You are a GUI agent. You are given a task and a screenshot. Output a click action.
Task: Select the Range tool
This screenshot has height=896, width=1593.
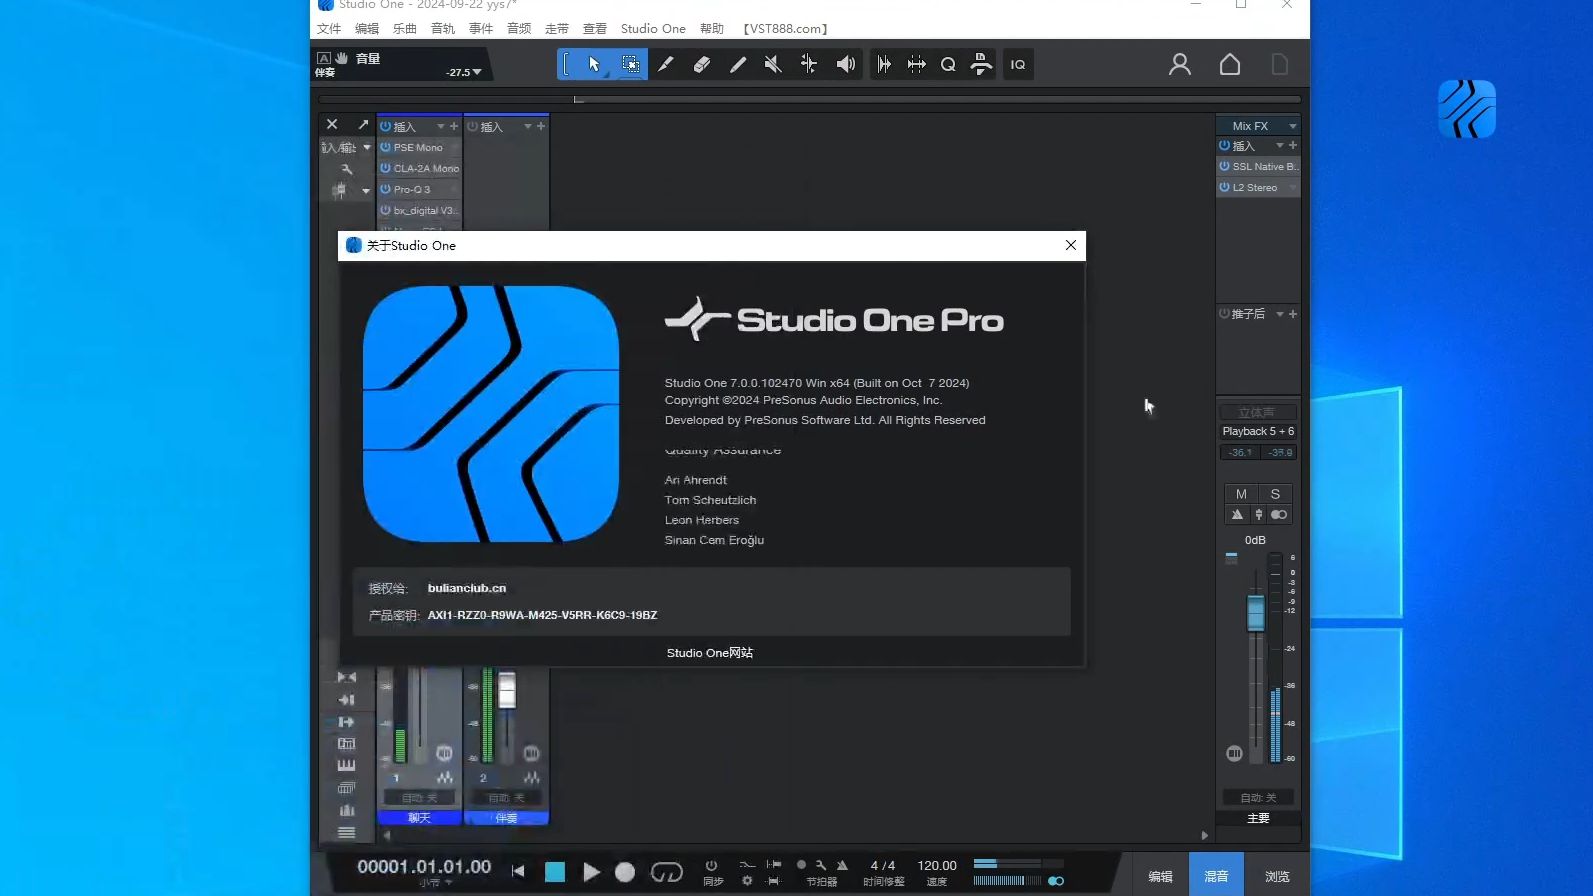click(x=630, y=64)
